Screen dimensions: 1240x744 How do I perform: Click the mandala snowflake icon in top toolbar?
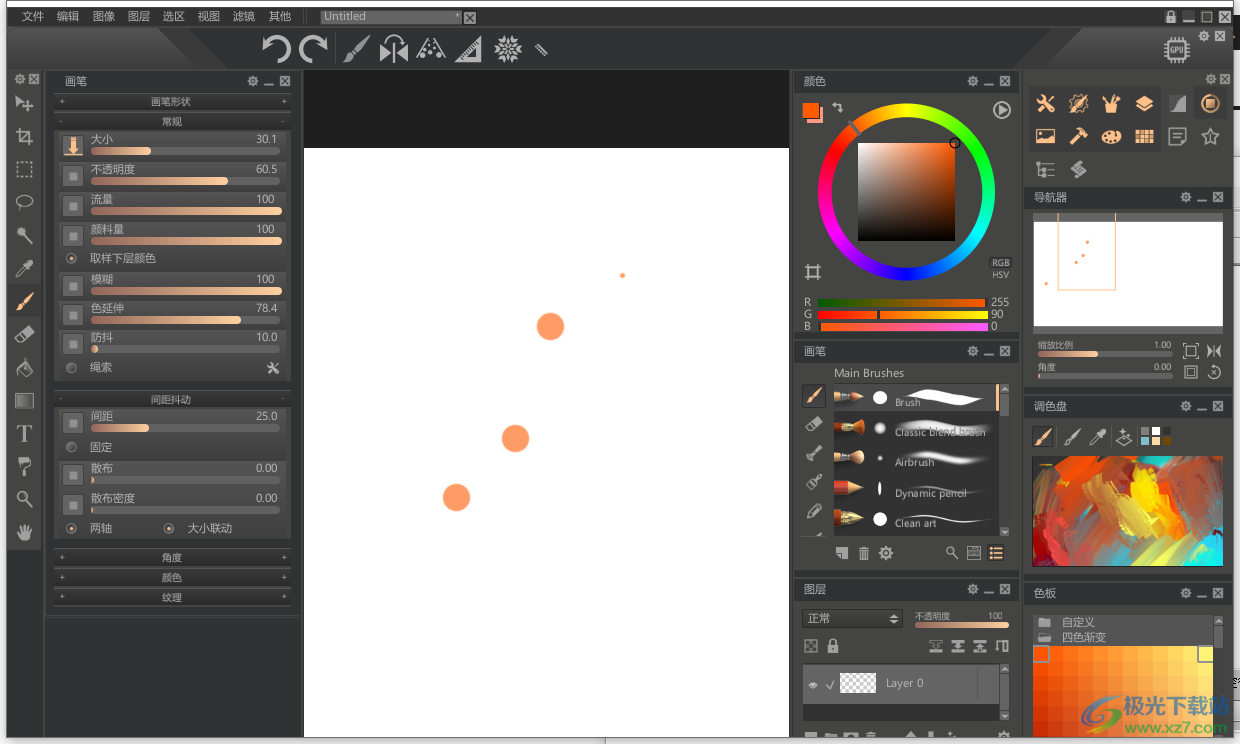coord(508,48)
